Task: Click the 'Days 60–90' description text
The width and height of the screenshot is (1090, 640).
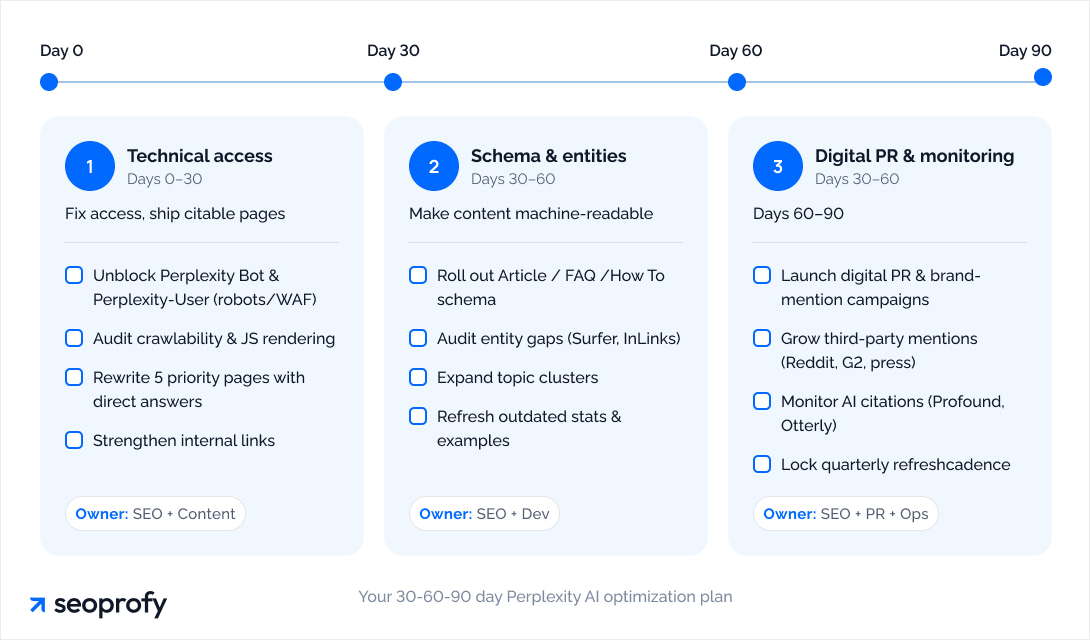Action: [798, 213]
